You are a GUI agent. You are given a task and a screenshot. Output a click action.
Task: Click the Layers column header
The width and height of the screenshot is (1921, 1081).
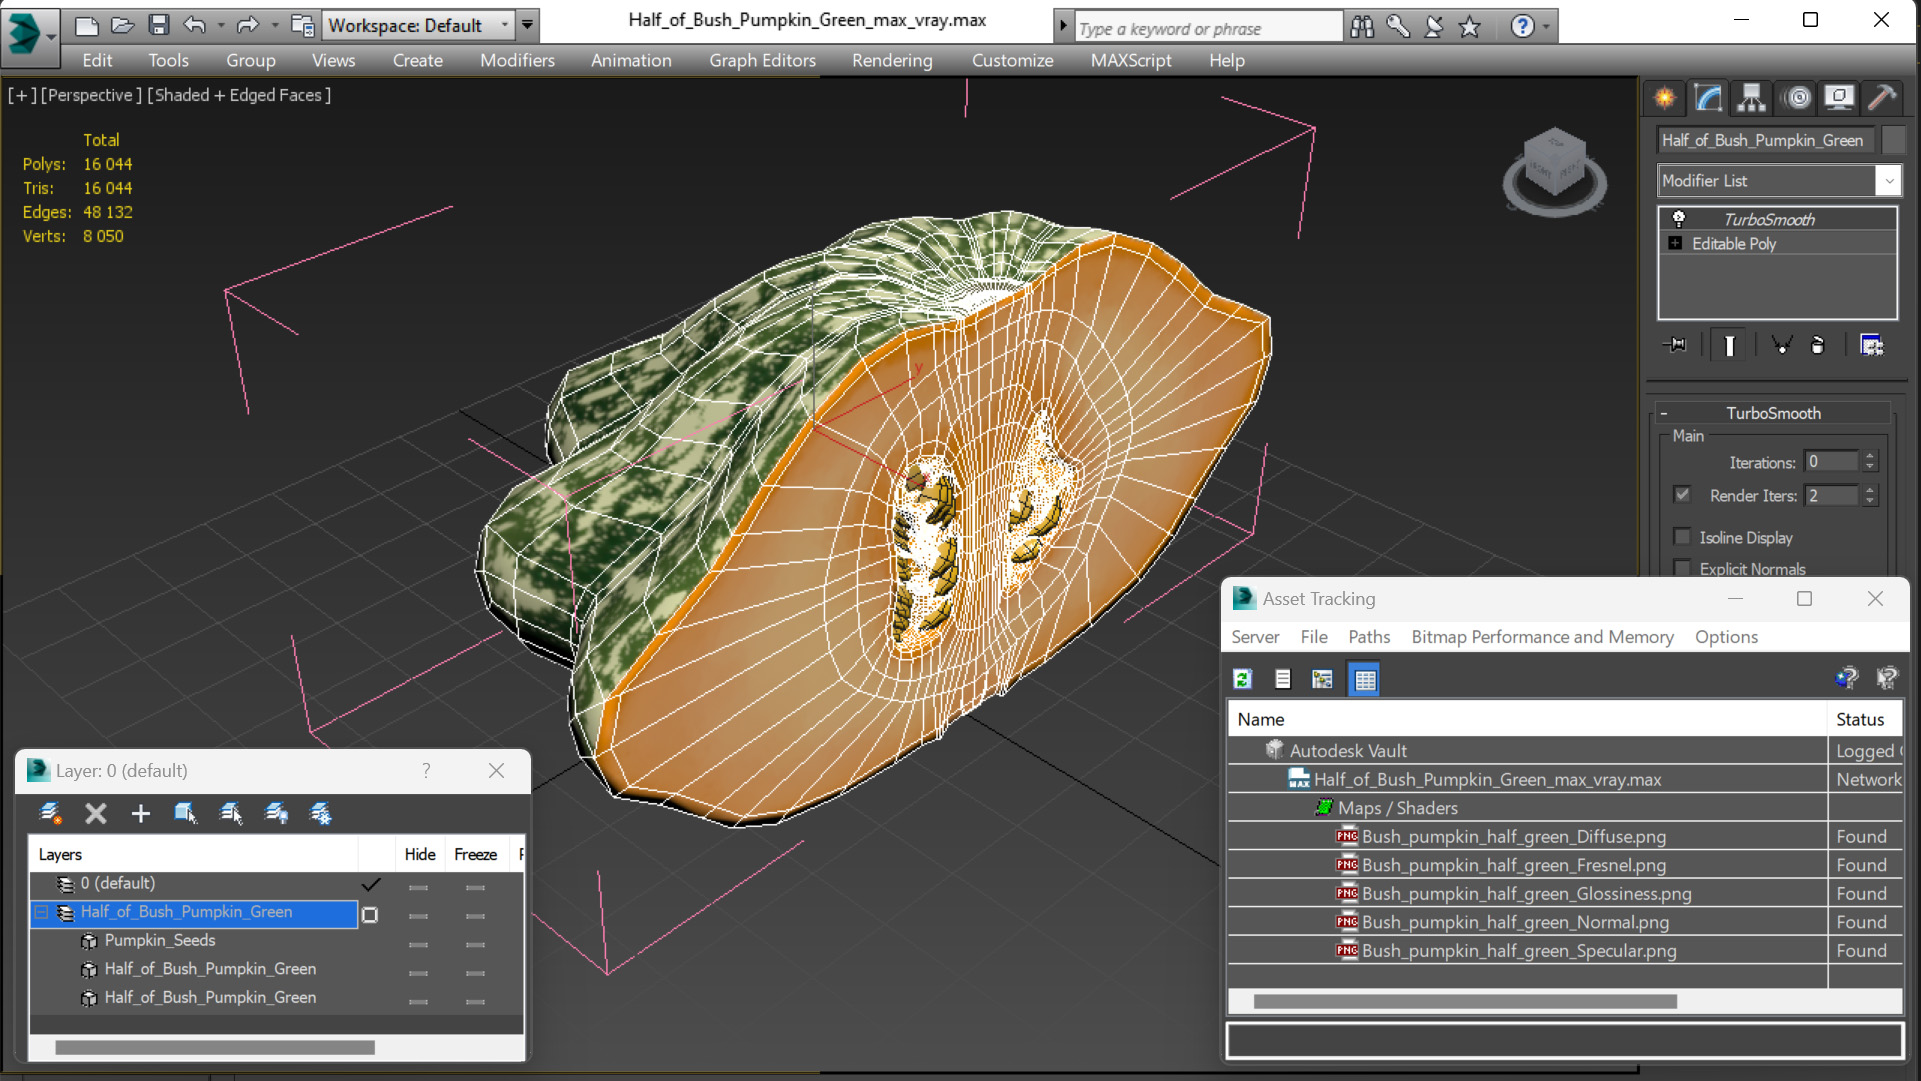[194, 854]
